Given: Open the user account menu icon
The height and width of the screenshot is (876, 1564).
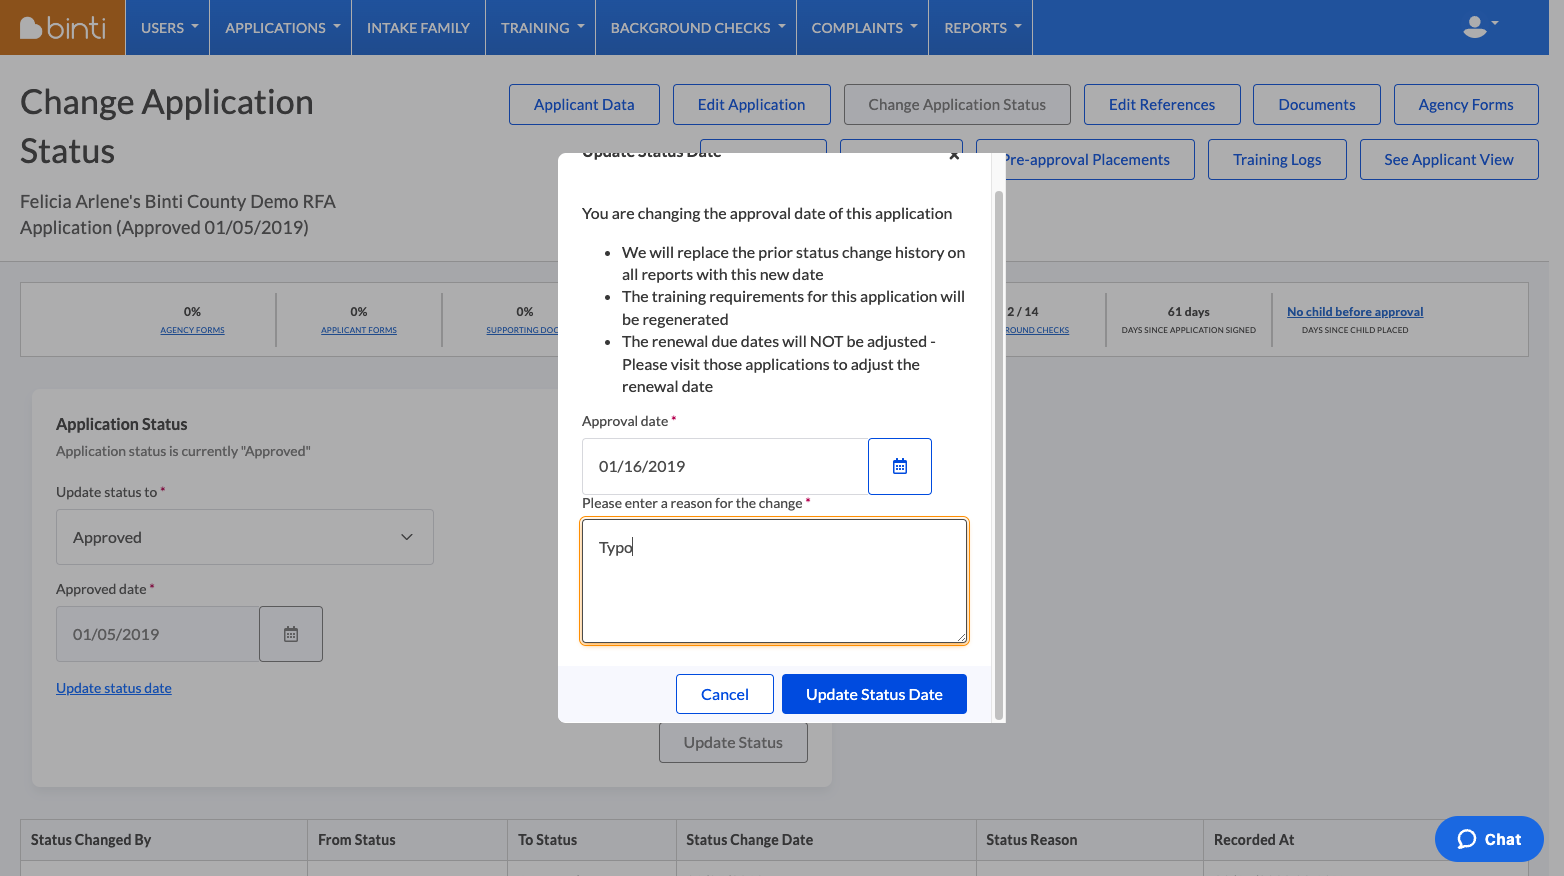Looking at the screenshot, I should [x=1480, y=27].
